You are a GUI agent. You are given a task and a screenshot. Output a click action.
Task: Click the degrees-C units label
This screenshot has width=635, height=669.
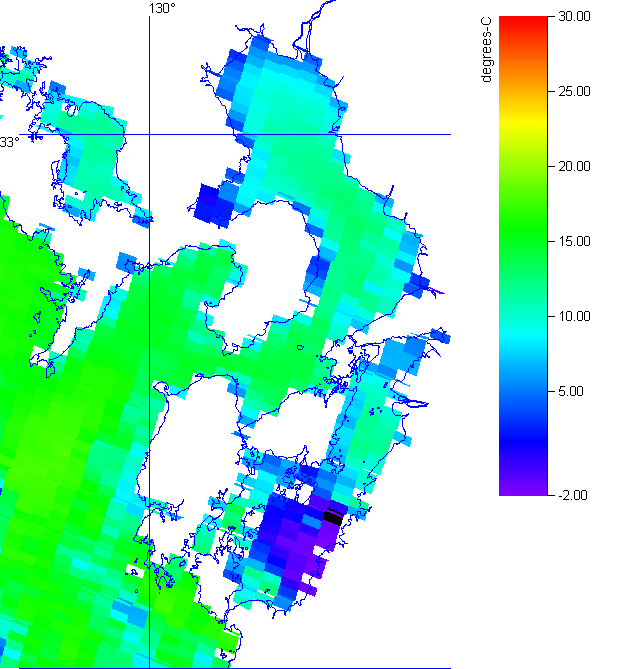point(486,49)
